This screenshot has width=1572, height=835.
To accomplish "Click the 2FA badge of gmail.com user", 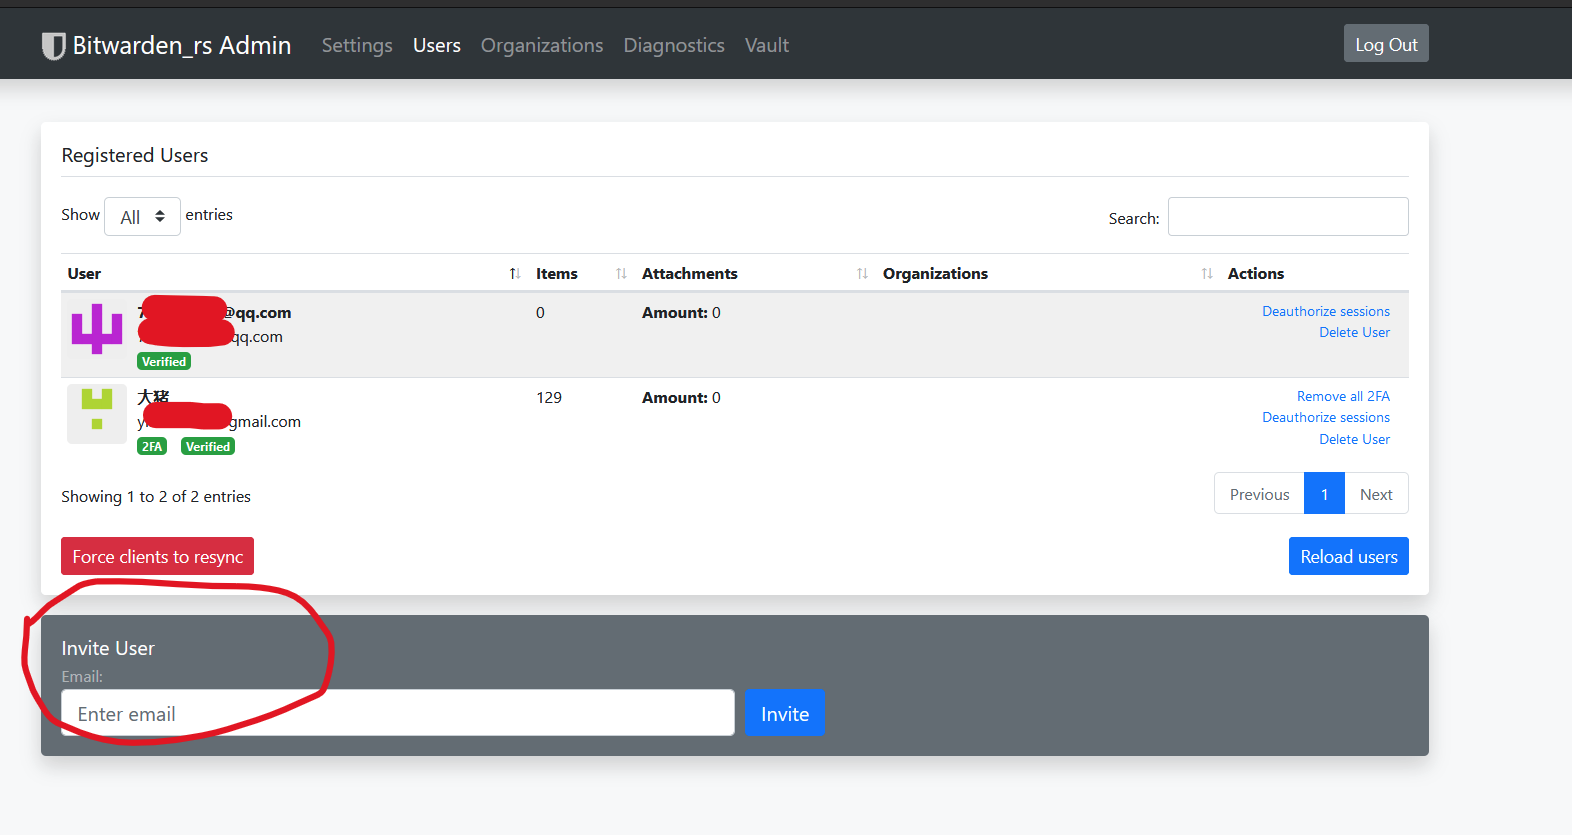I will (x=152, y=446).
